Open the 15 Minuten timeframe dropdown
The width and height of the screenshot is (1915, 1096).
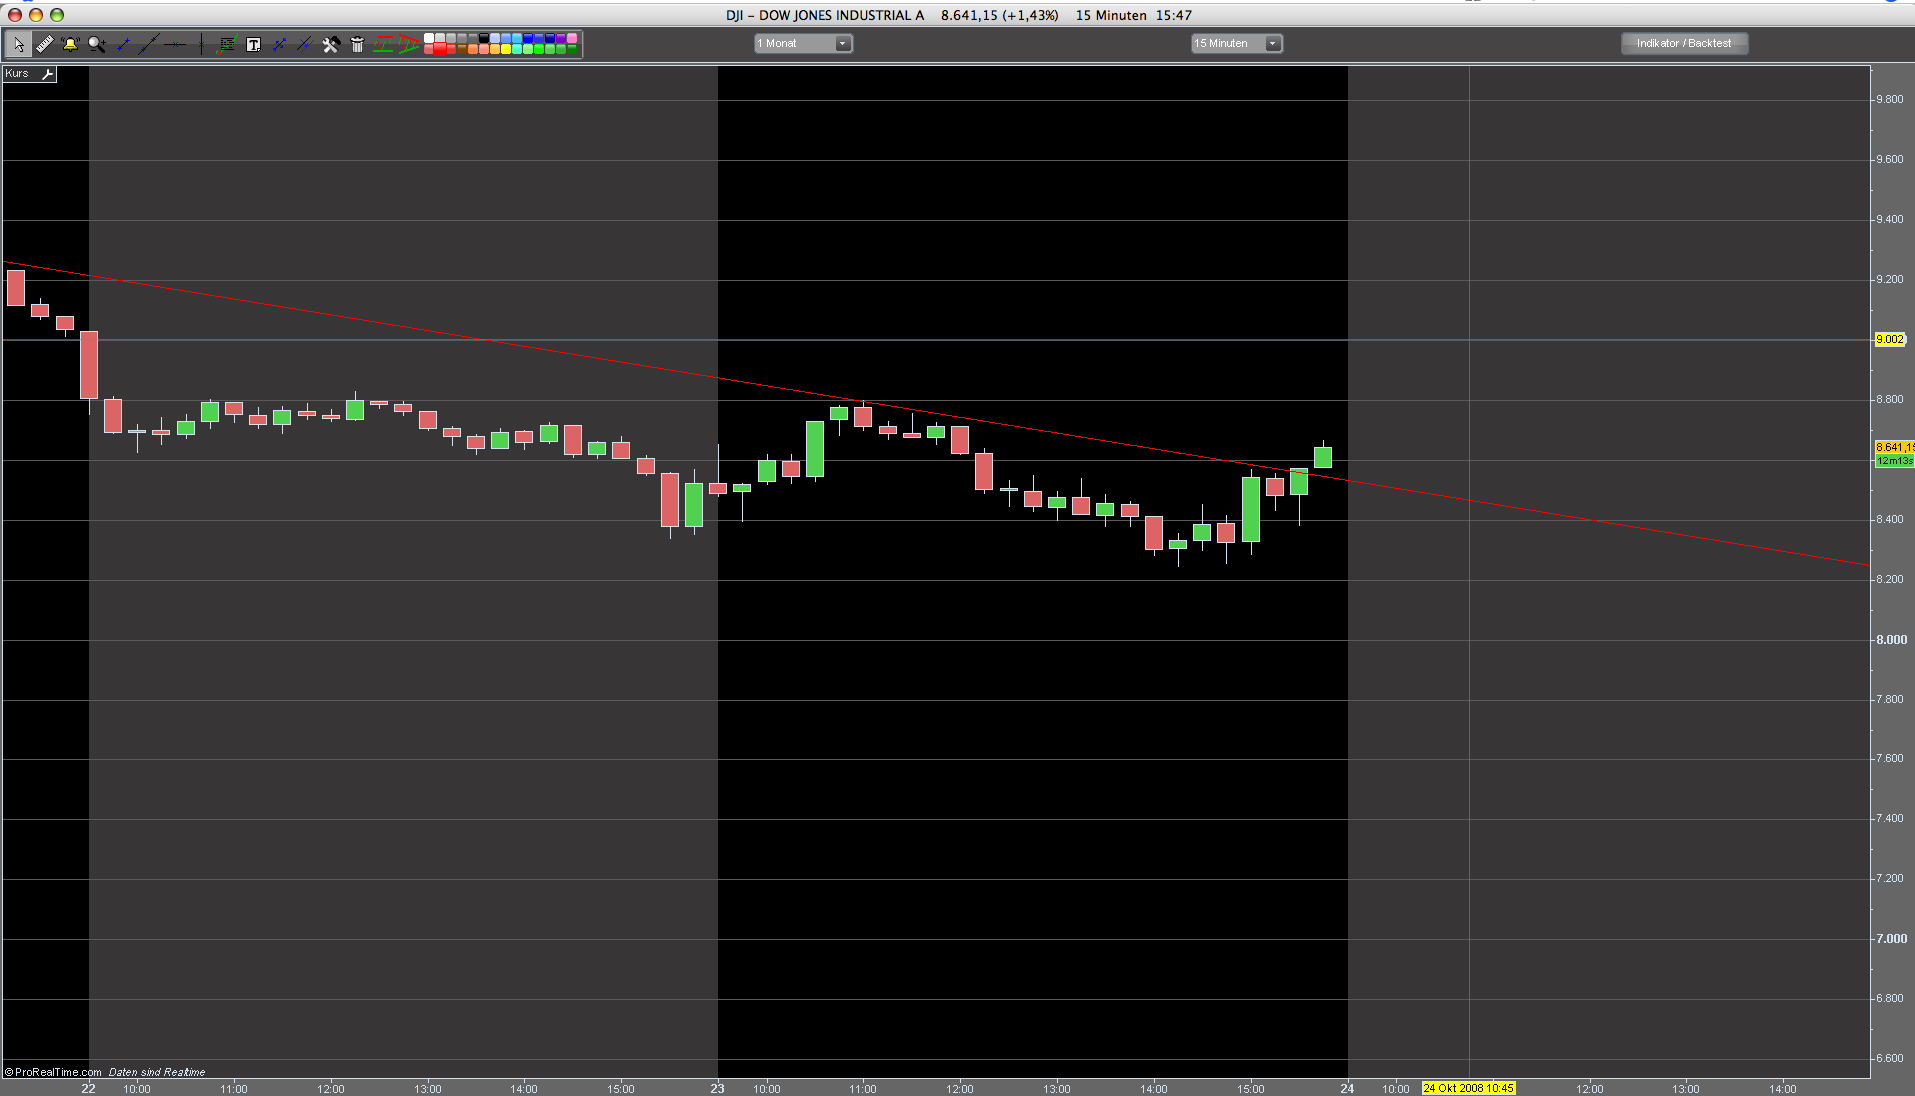point(1236,43)
